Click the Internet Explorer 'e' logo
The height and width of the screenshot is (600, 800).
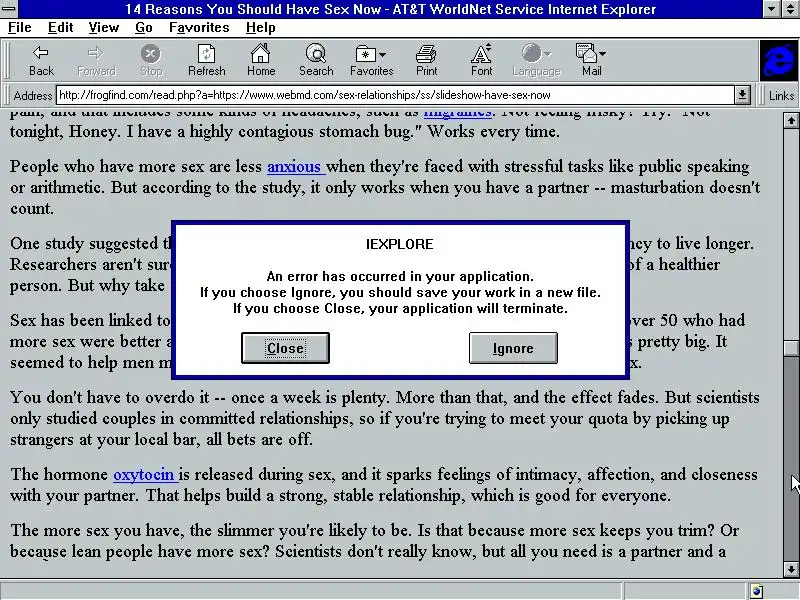click(779, 61)
